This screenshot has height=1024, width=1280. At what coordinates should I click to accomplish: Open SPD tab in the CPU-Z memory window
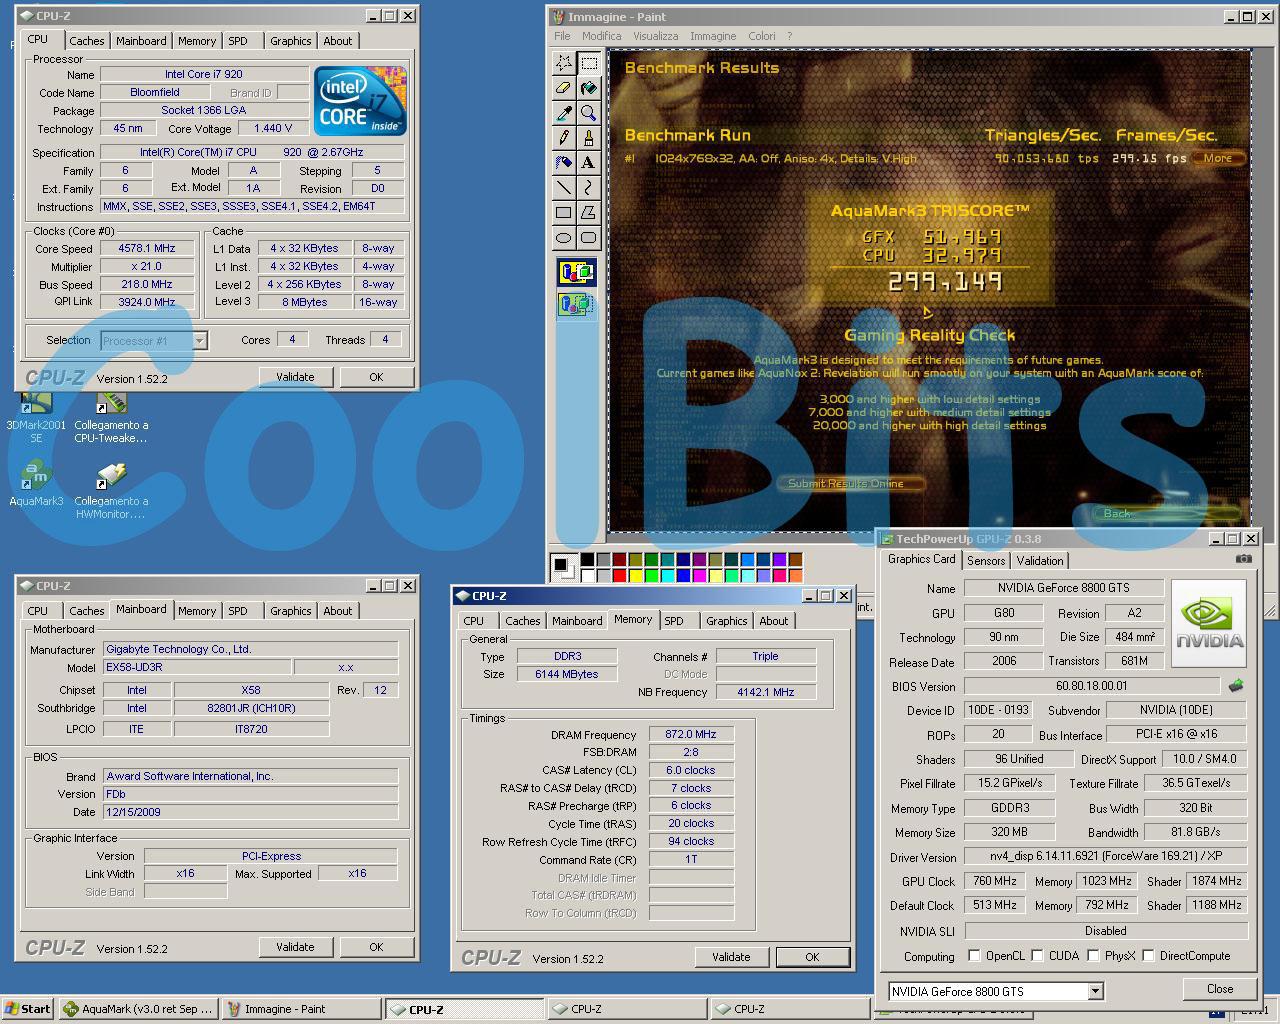coord(674,621)
